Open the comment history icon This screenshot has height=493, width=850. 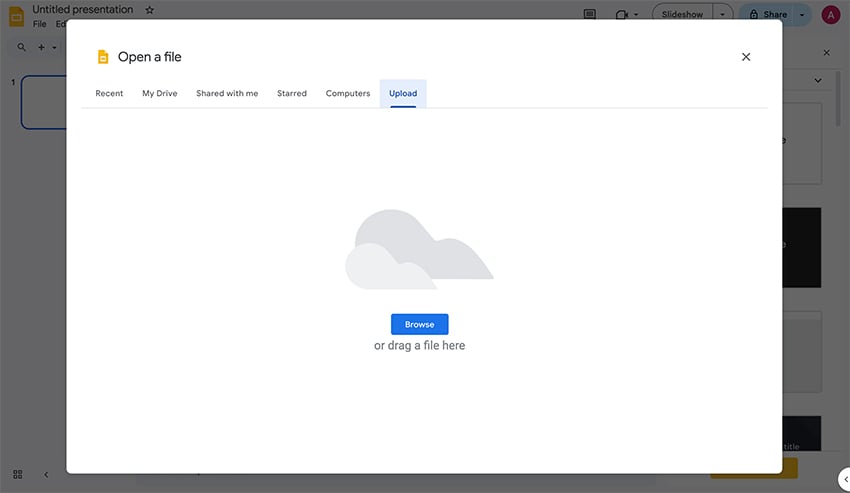point(590,15)
